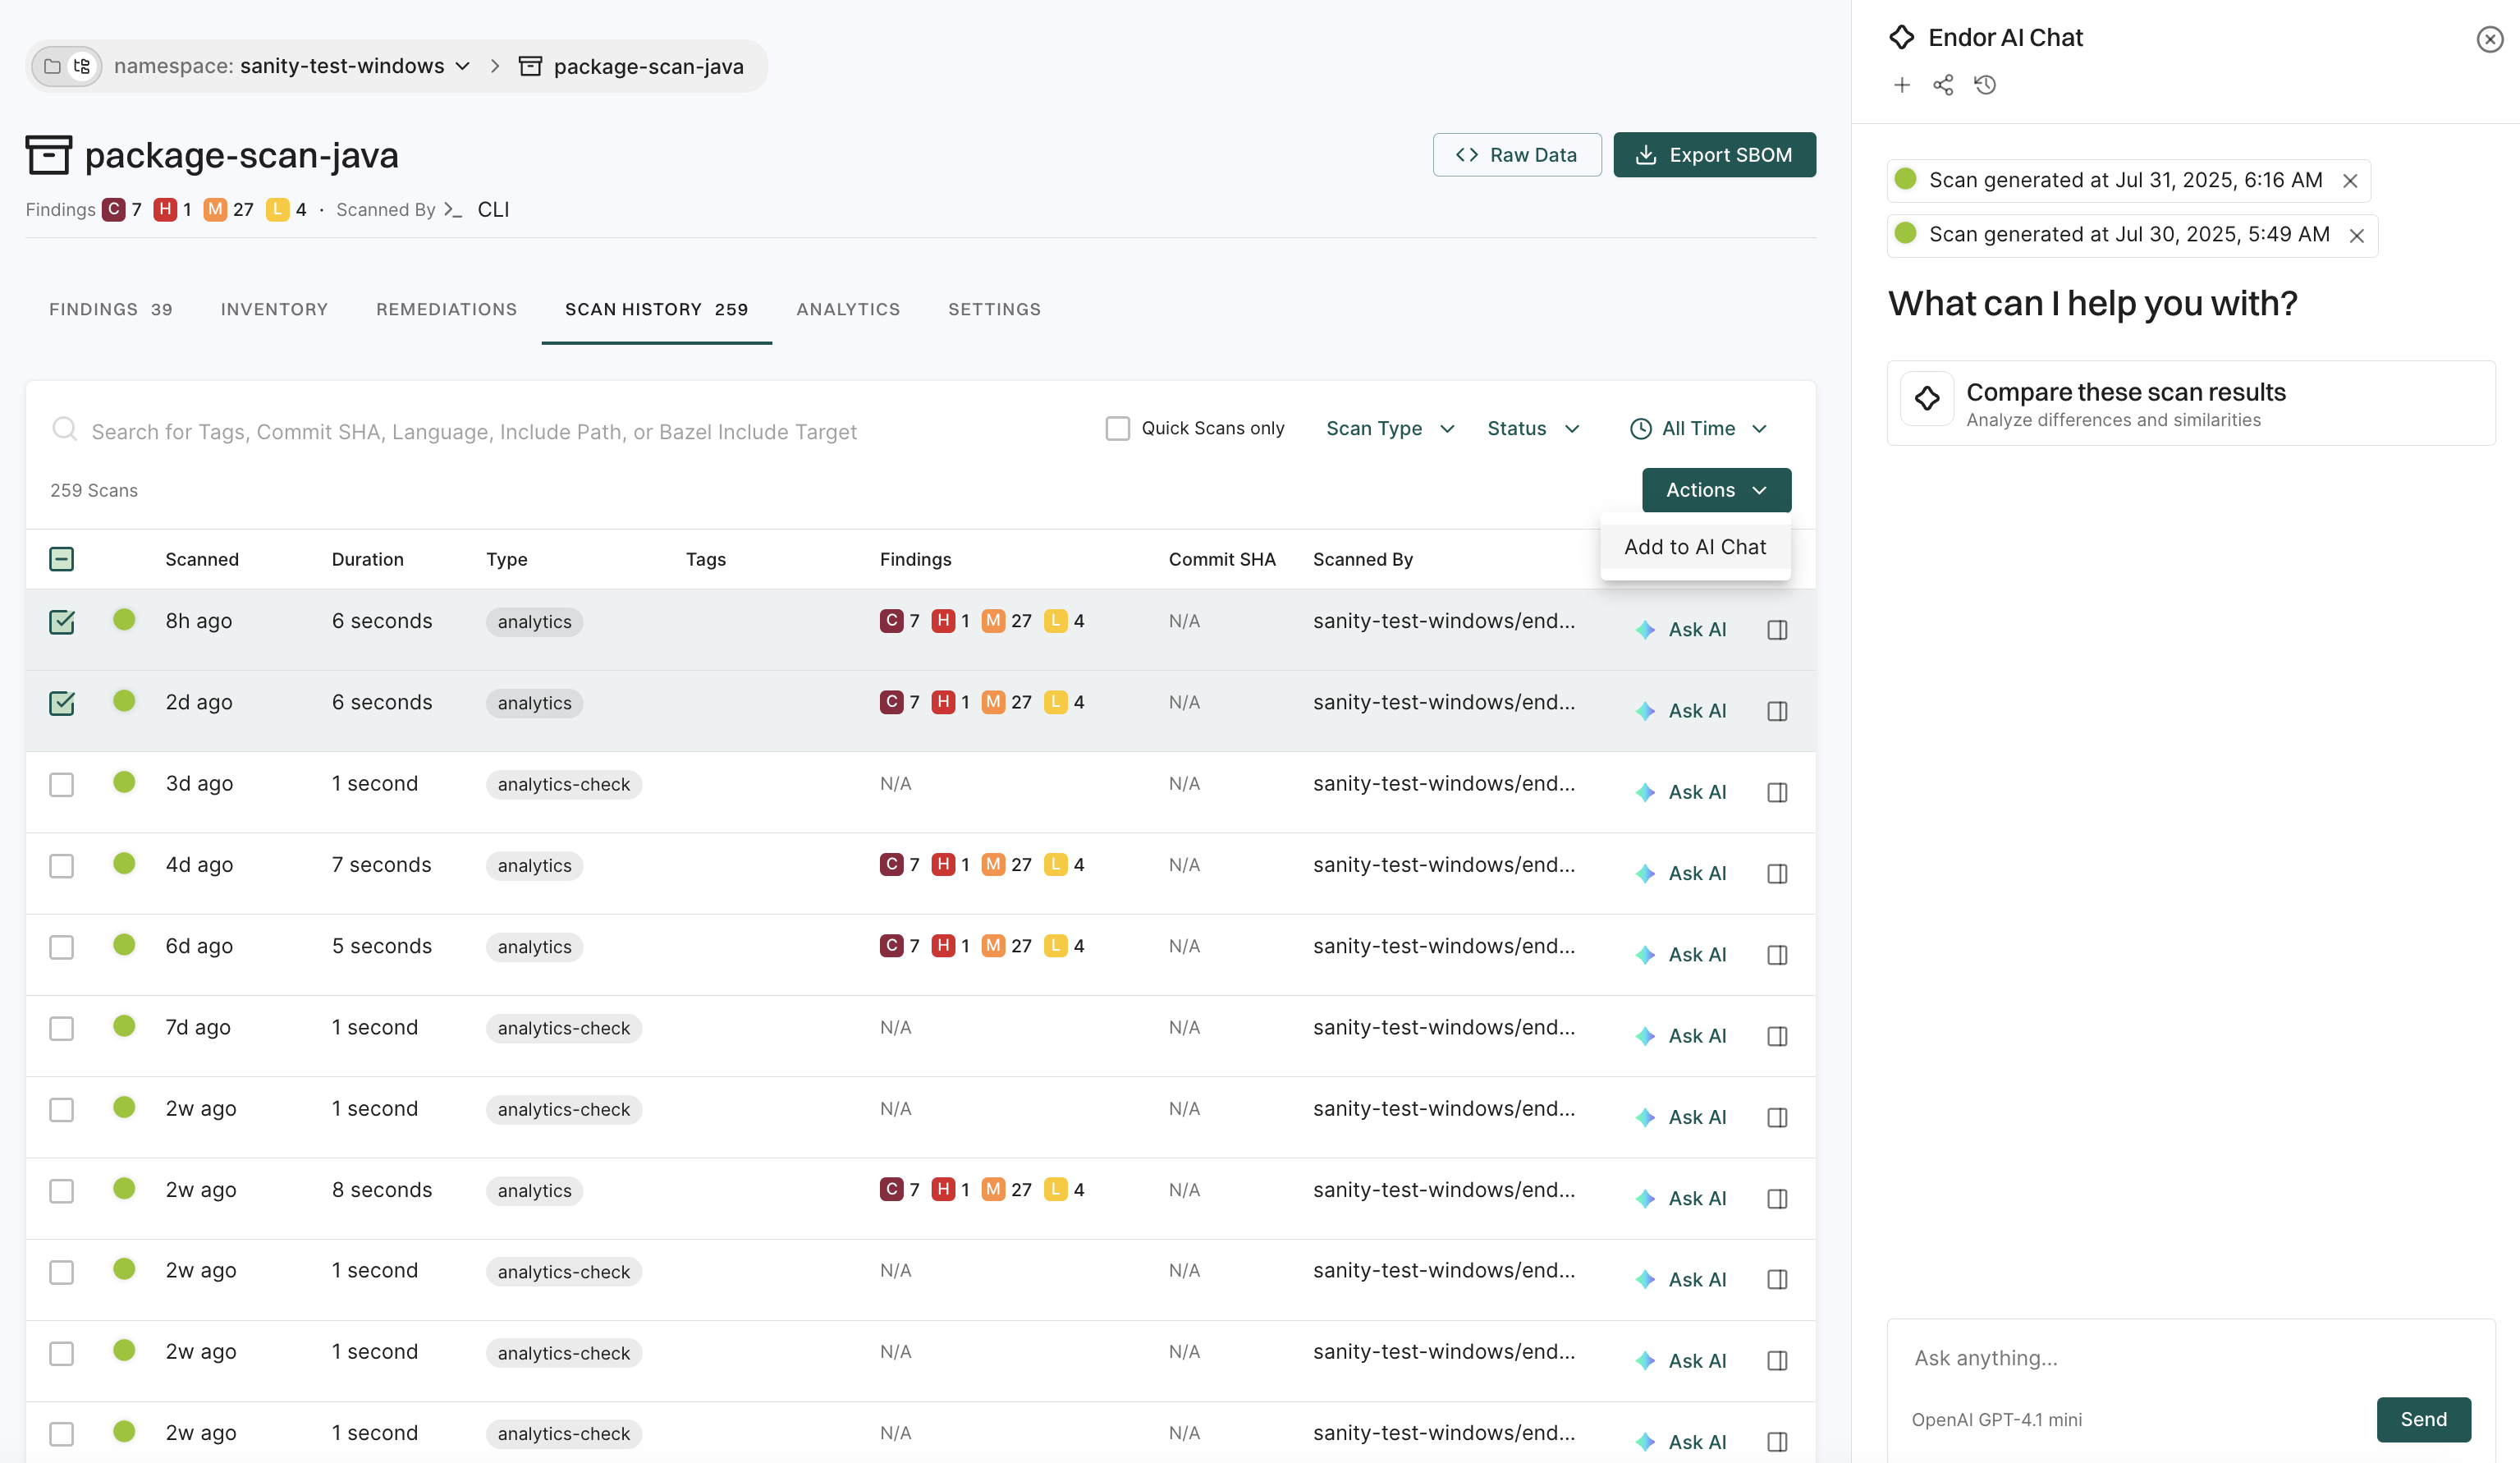Click the share chat icon
Viewport: 2520px width, 1463px height.
1943,85
